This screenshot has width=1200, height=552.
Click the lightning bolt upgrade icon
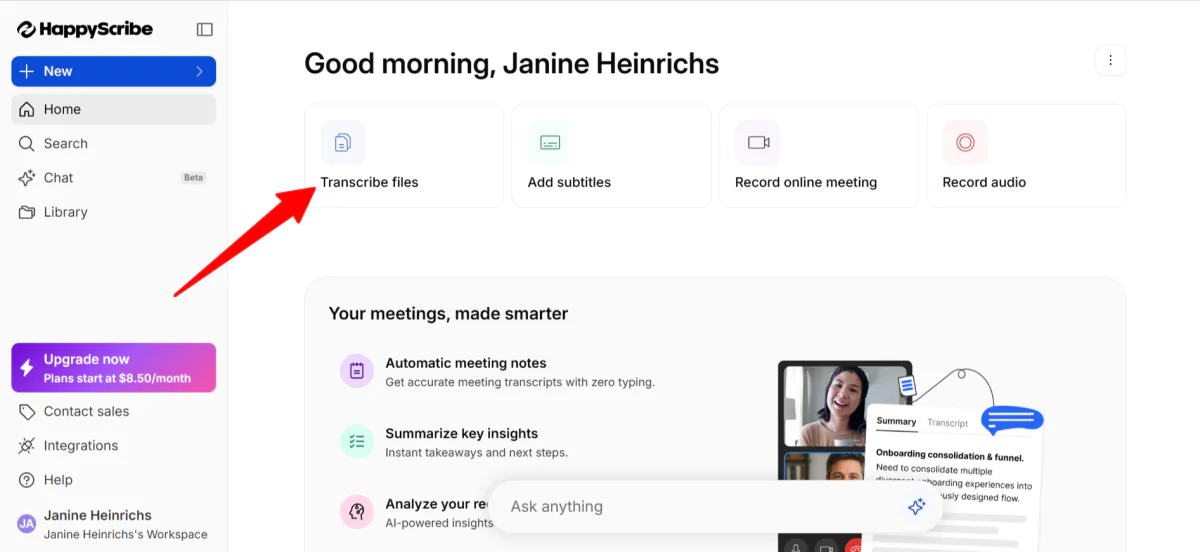(27, 368)
